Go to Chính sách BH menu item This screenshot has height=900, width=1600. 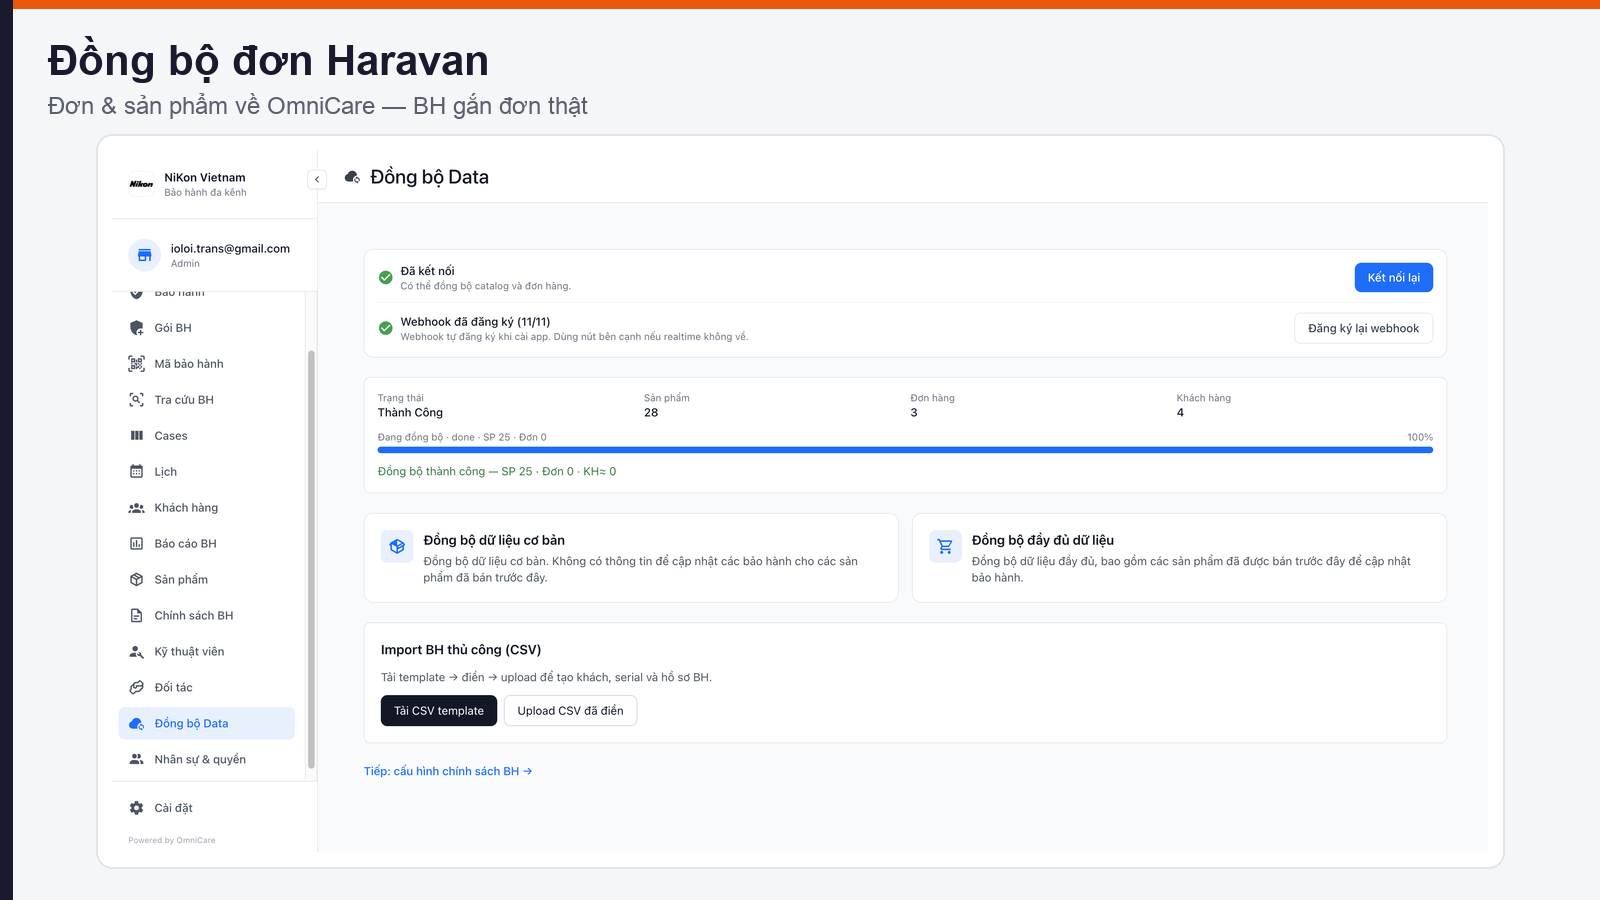tap(207, 616)
